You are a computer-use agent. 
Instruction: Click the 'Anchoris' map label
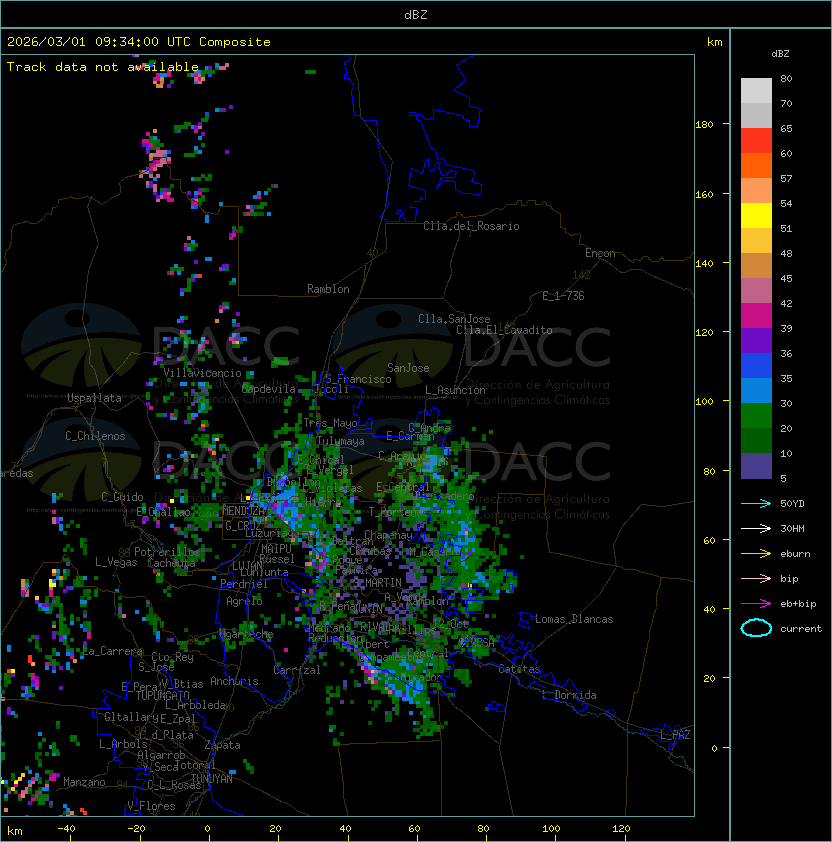234,681
